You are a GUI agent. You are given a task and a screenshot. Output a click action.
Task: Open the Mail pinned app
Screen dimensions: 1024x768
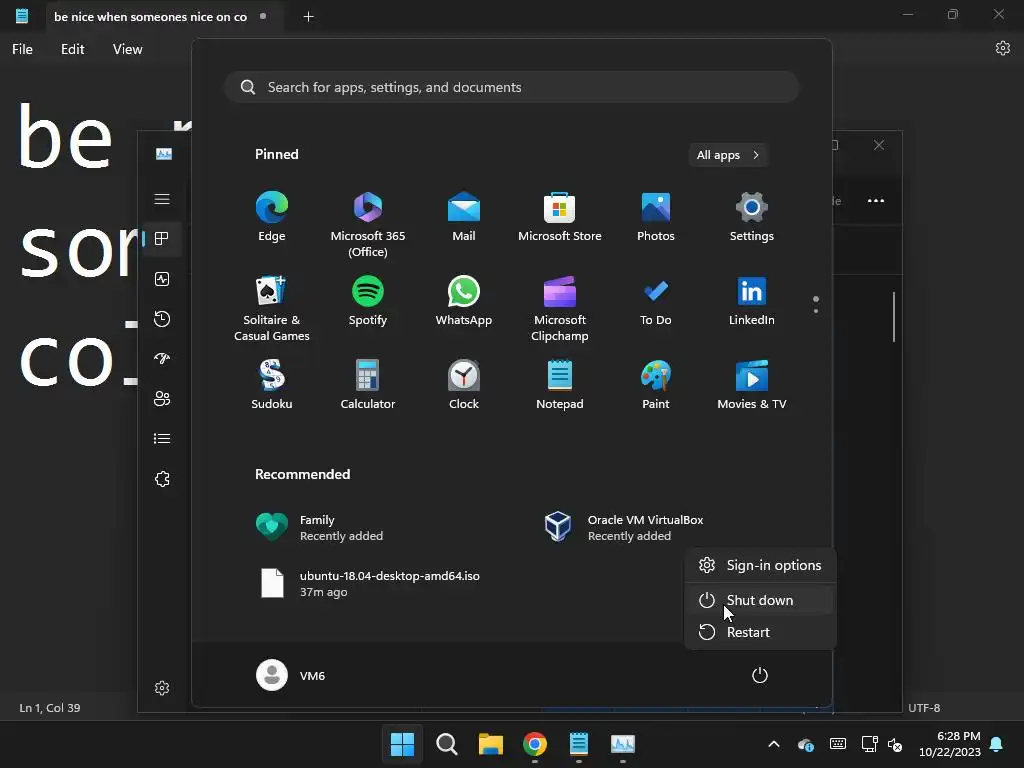[464, 217]
